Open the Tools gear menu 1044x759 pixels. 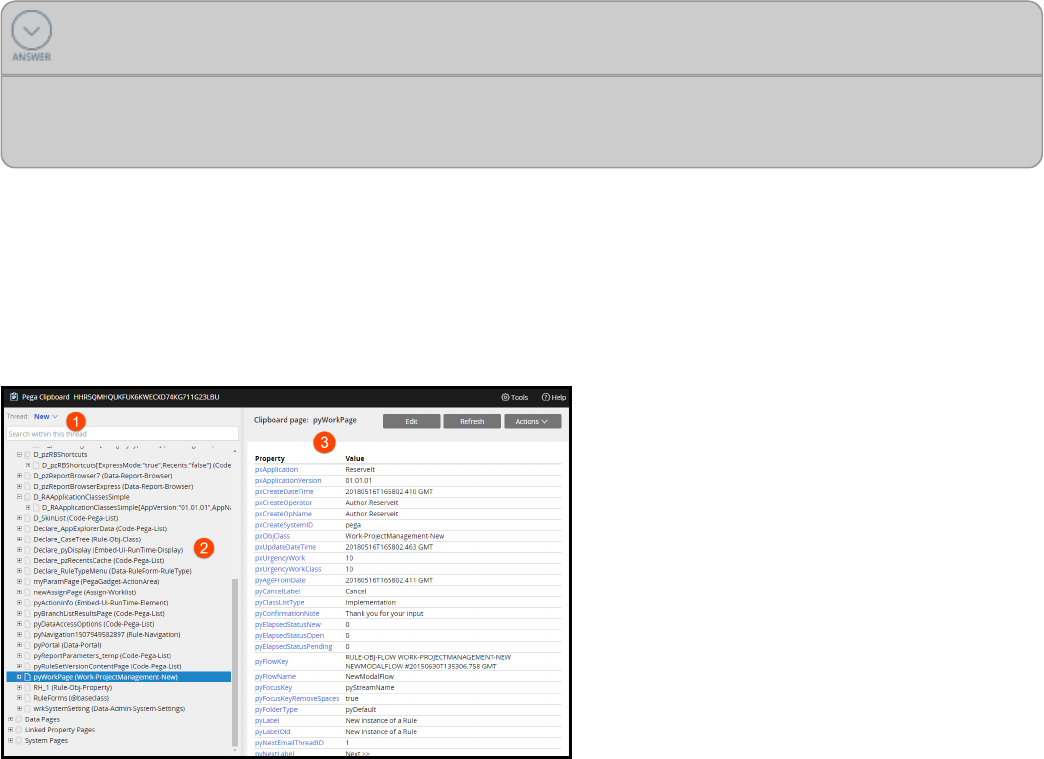pyautogui.click(x=515, y=397)
